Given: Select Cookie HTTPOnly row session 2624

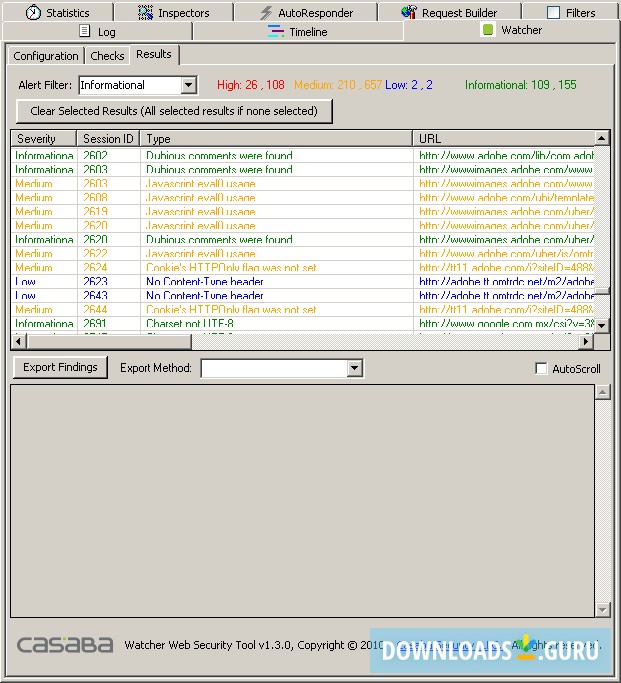Looking at the screenshot, I should tap(303, 267).
